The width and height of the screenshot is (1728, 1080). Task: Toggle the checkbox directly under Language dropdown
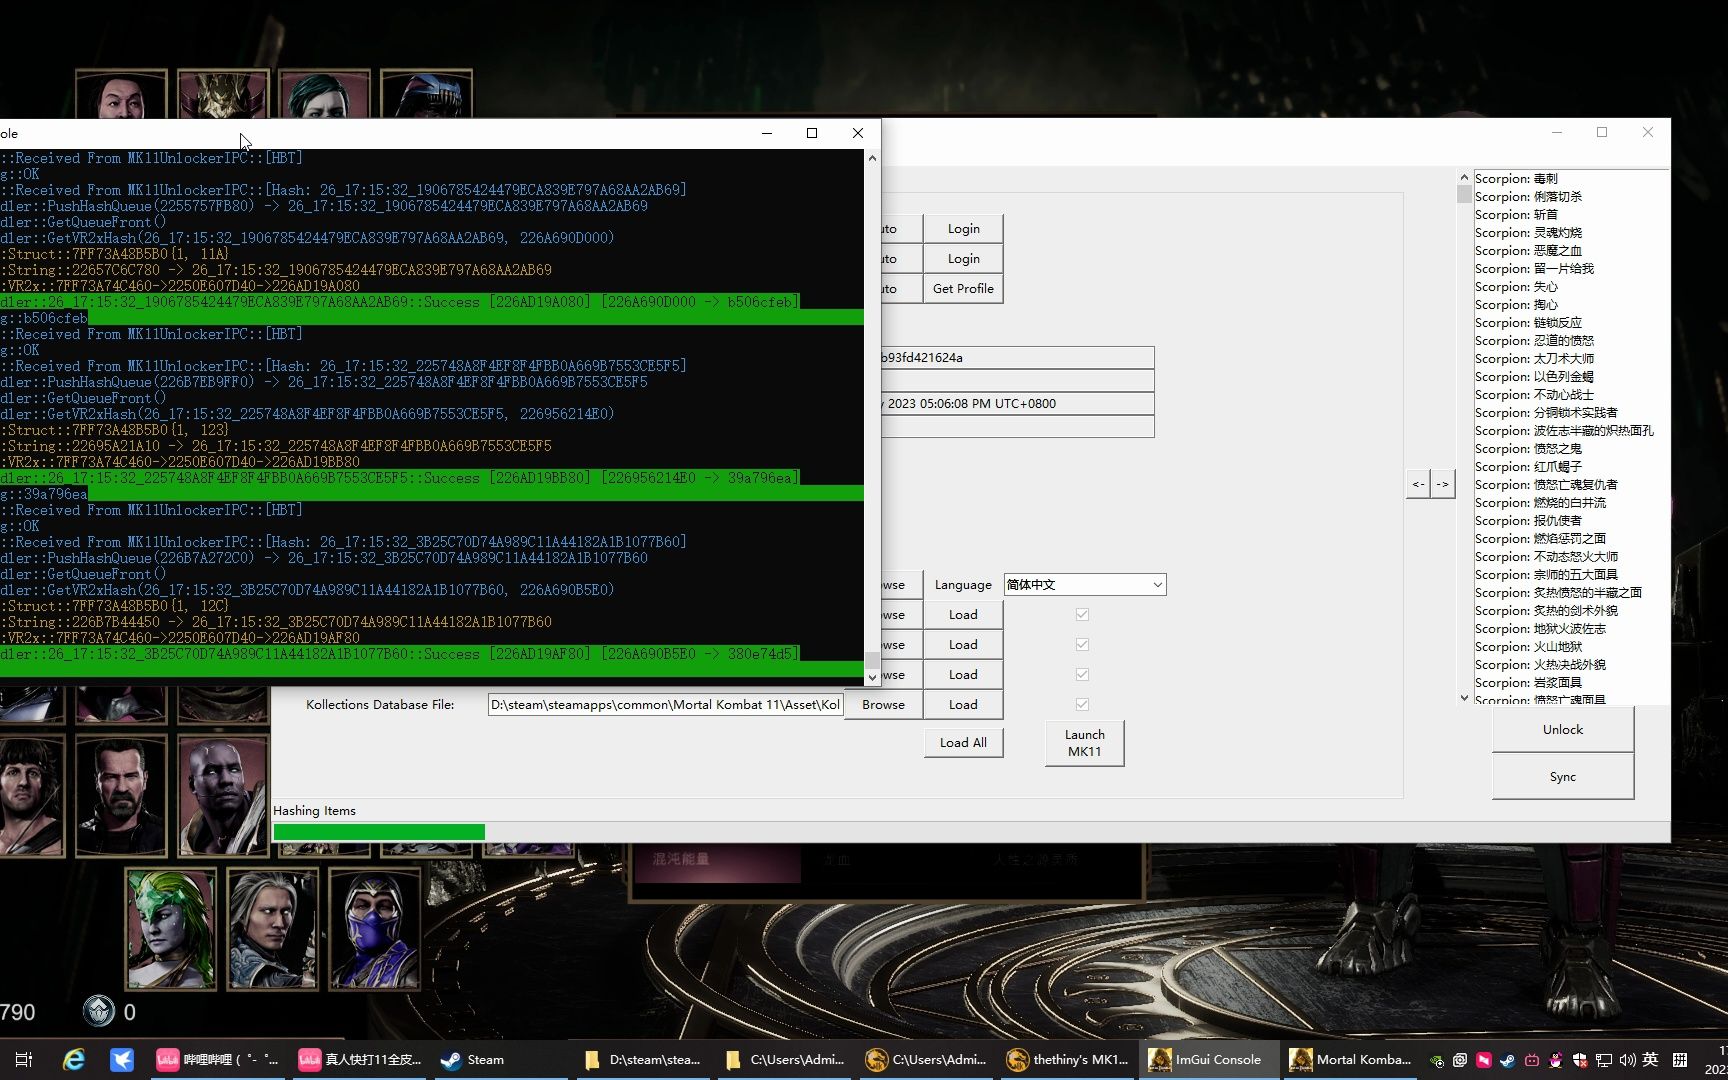1082,614
